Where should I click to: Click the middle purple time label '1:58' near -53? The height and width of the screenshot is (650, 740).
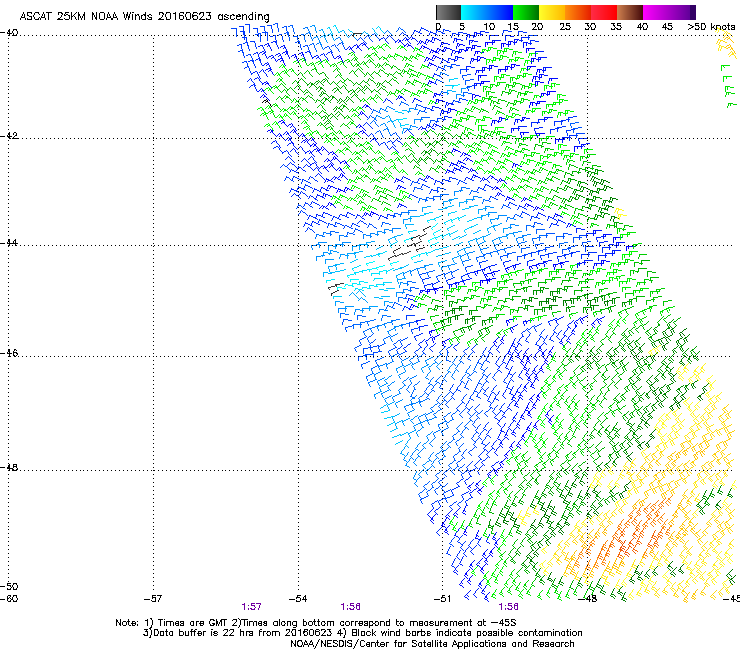coord(351,607)
